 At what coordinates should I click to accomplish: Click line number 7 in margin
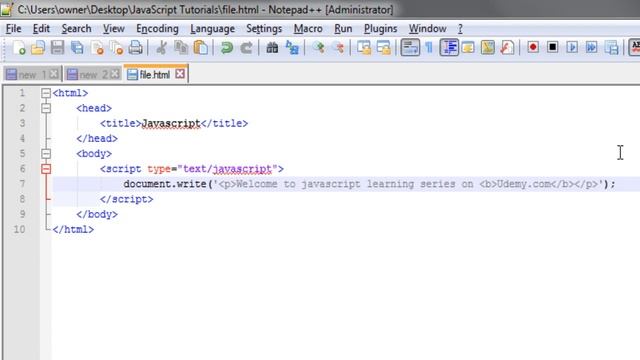click(22, 184)
